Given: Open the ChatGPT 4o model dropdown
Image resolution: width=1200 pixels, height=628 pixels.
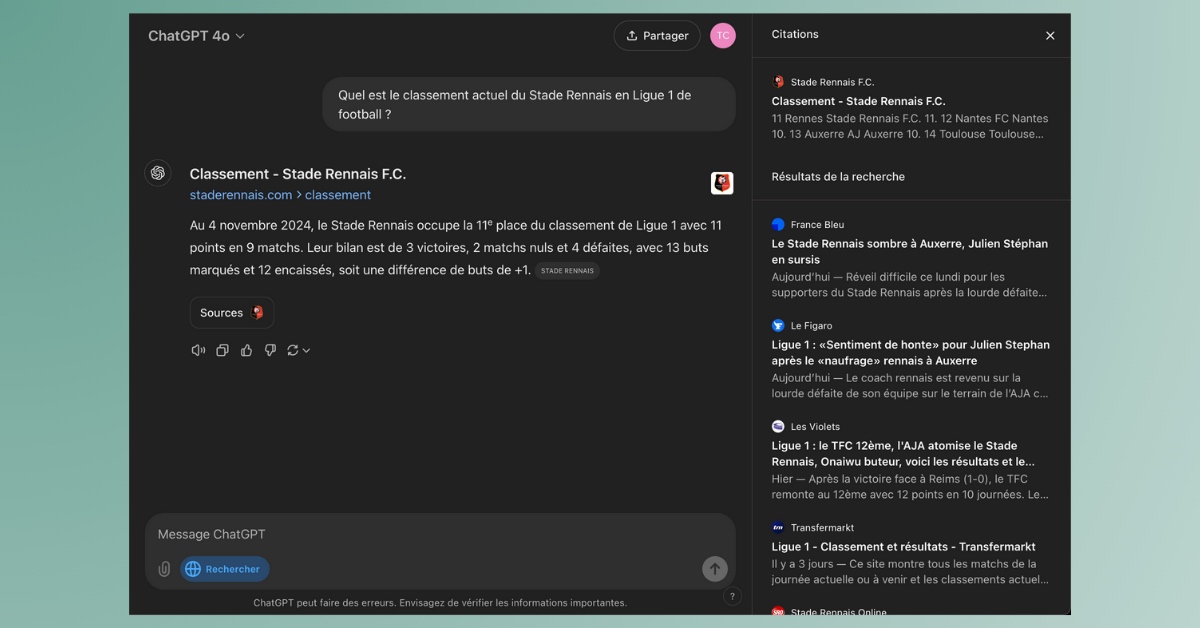Looking at the screenshot, I should [196, 36].
